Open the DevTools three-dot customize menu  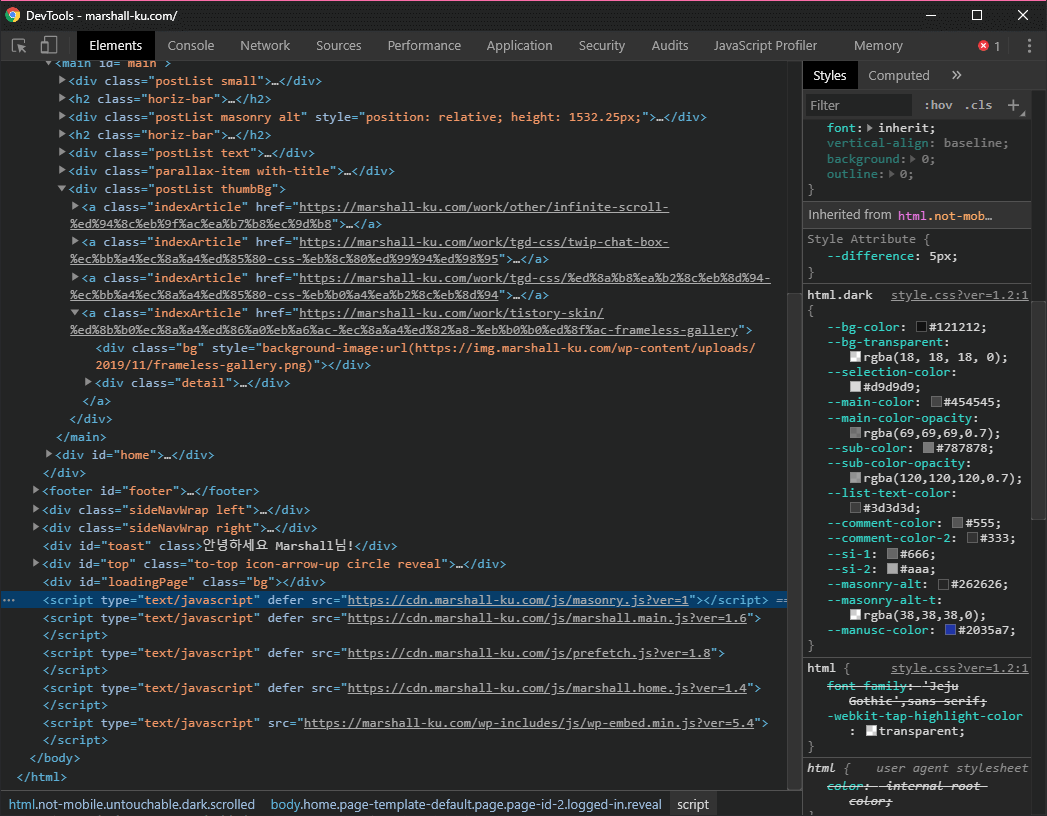[x=1028, y=46]
